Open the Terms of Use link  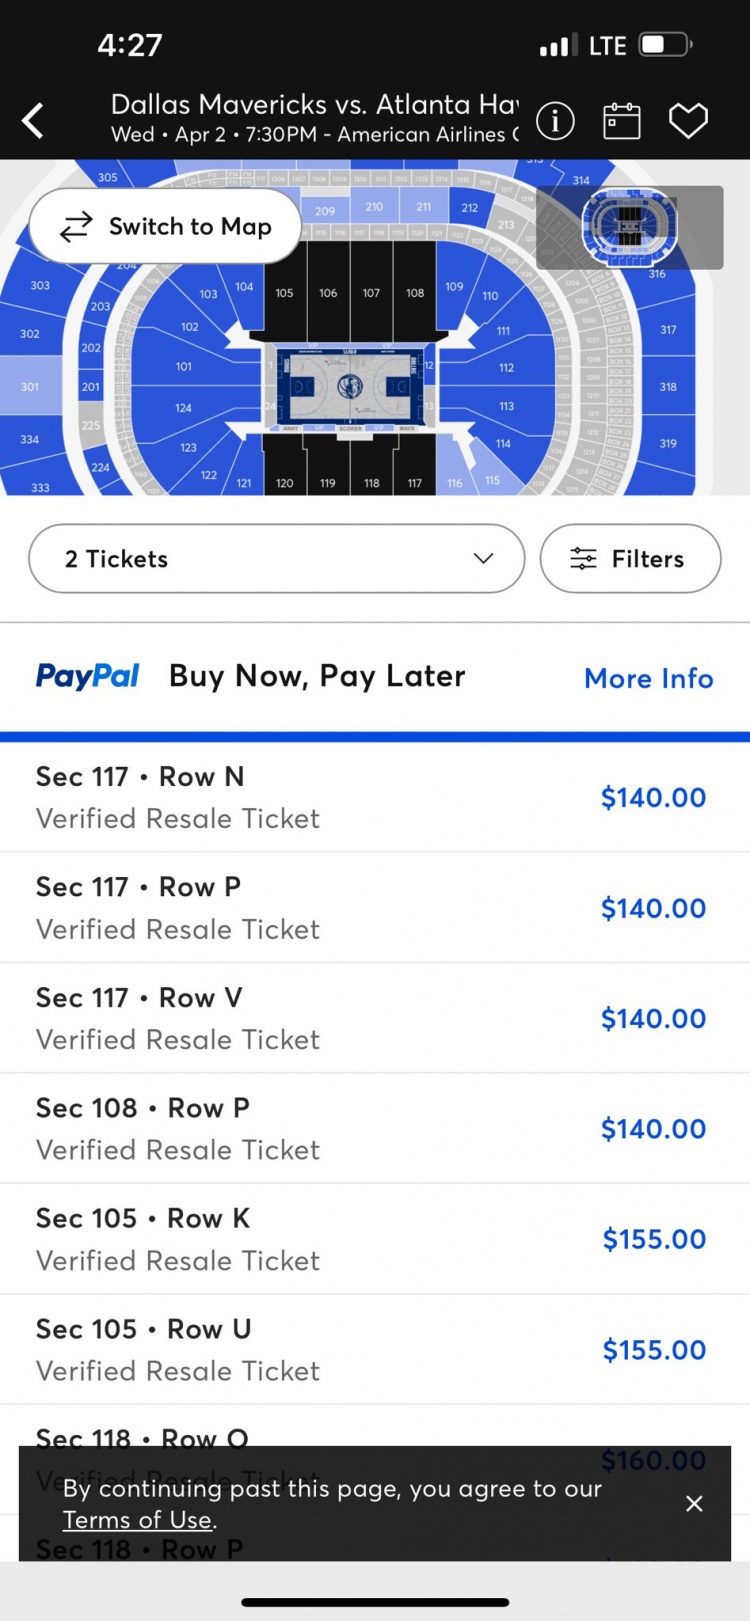pos(137,1520)
